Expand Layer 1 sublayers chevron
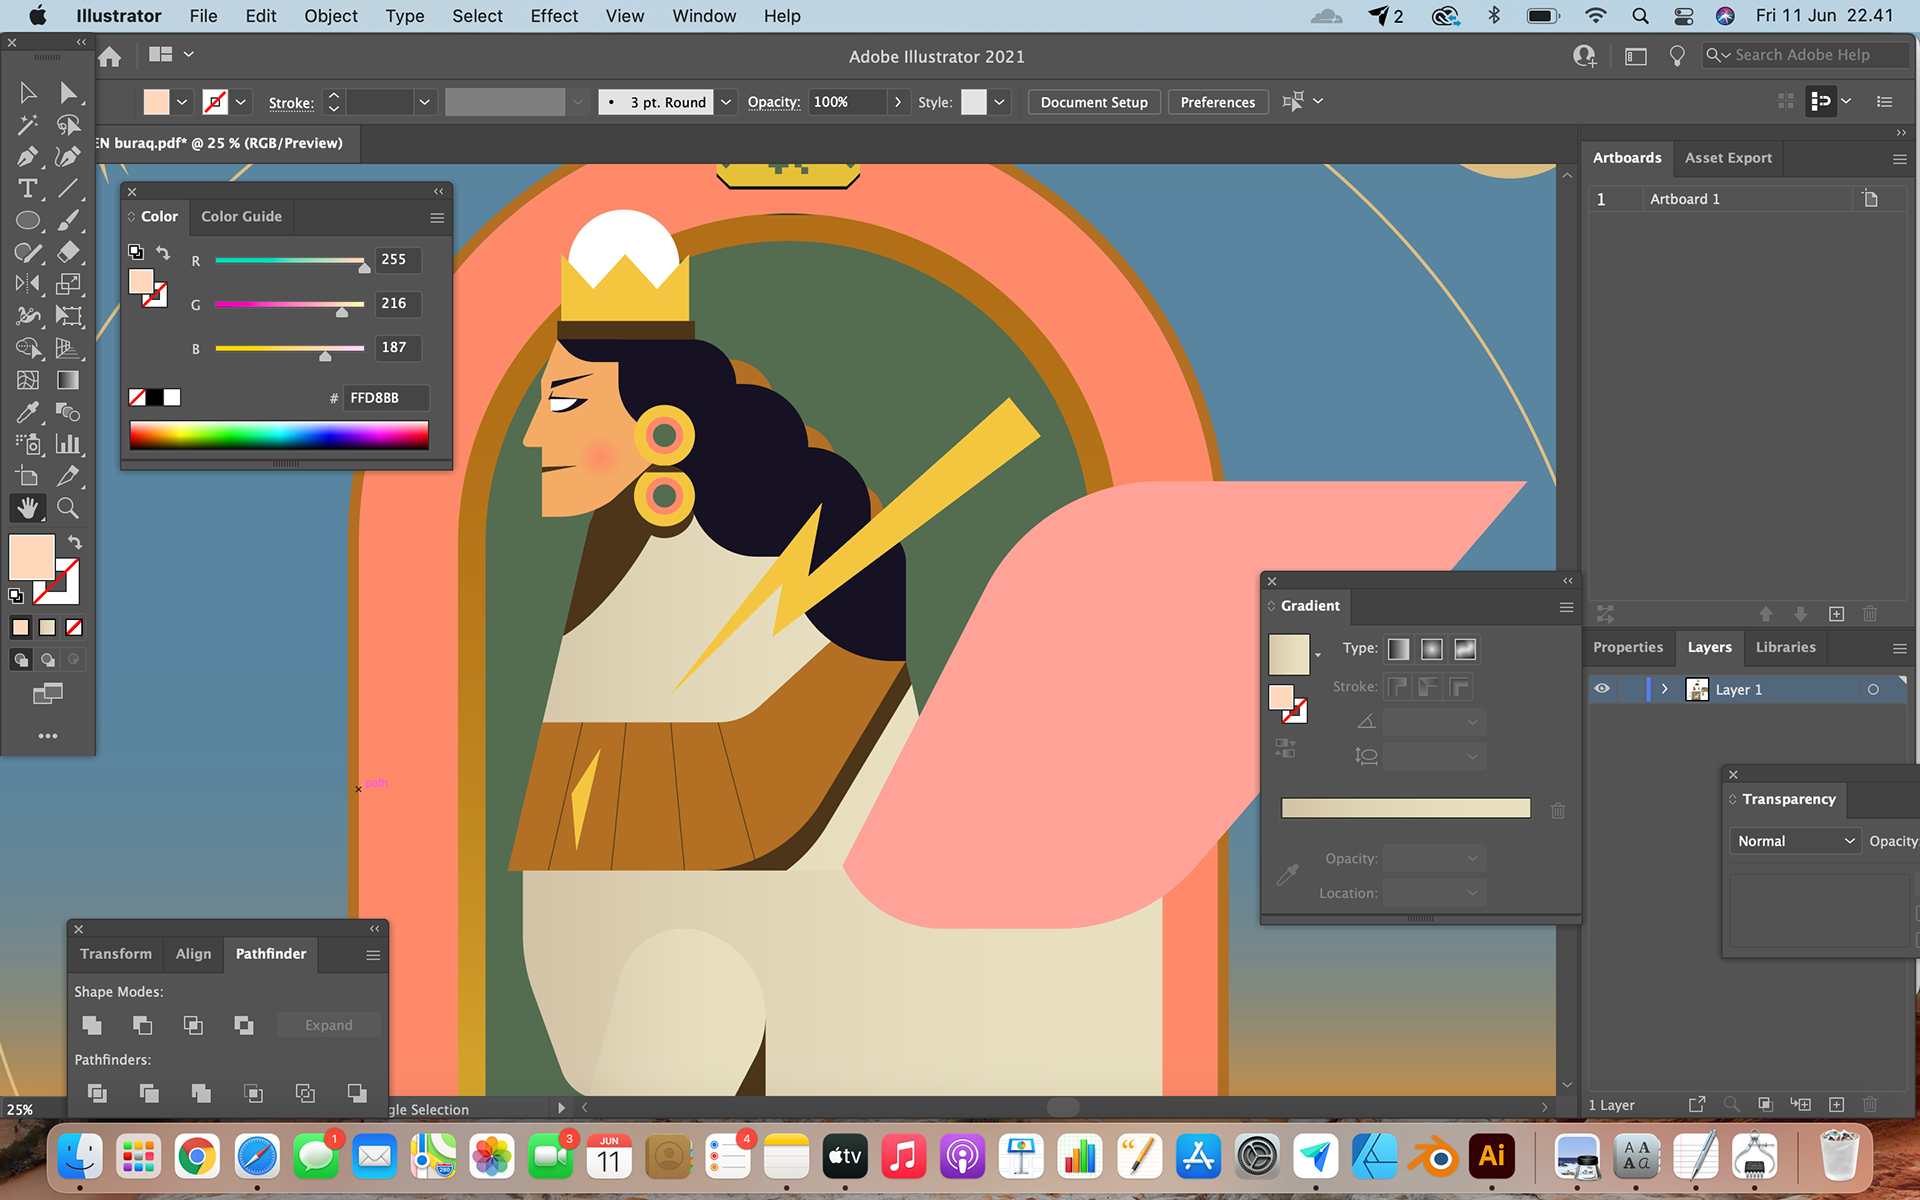1920x1200 pixels. pos(1665,689)
